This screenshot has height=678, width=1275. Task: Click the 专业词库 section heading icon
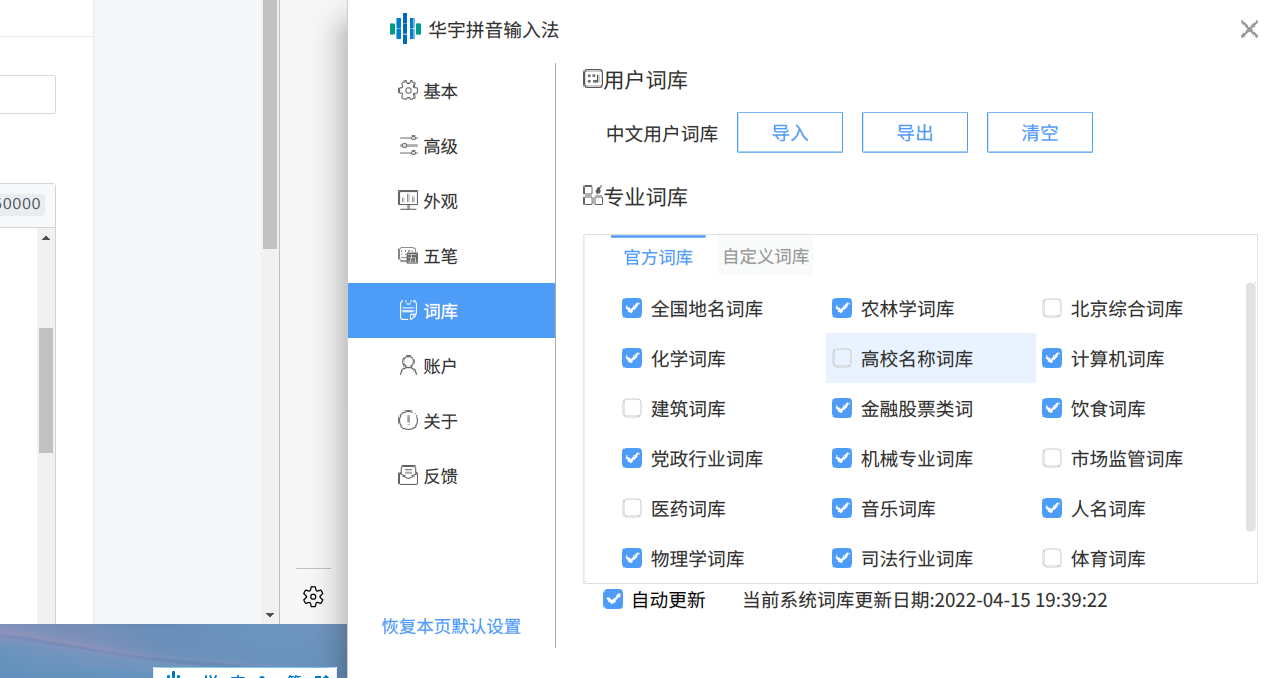(x=593, y=196)
